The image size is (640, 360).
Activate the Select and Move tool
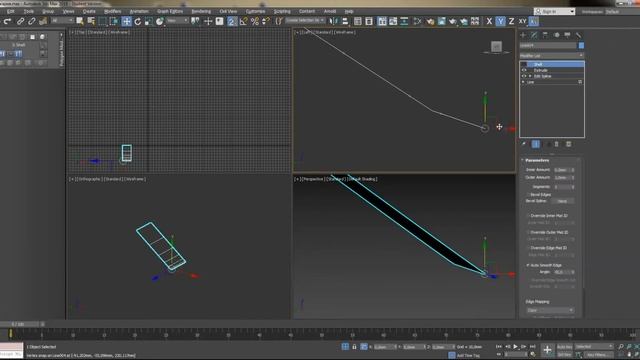point(127,21)
